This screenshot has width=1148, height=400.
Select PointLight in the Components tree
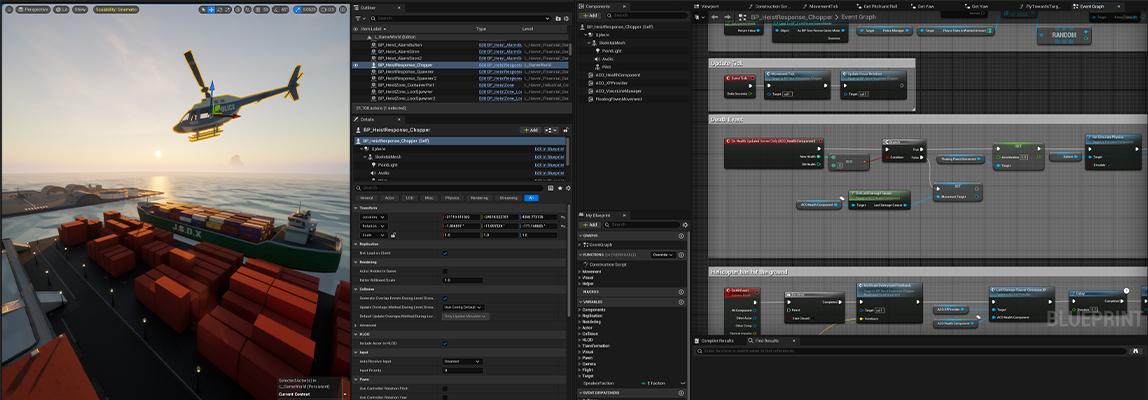pyautogui.click(x=610, y=51)
